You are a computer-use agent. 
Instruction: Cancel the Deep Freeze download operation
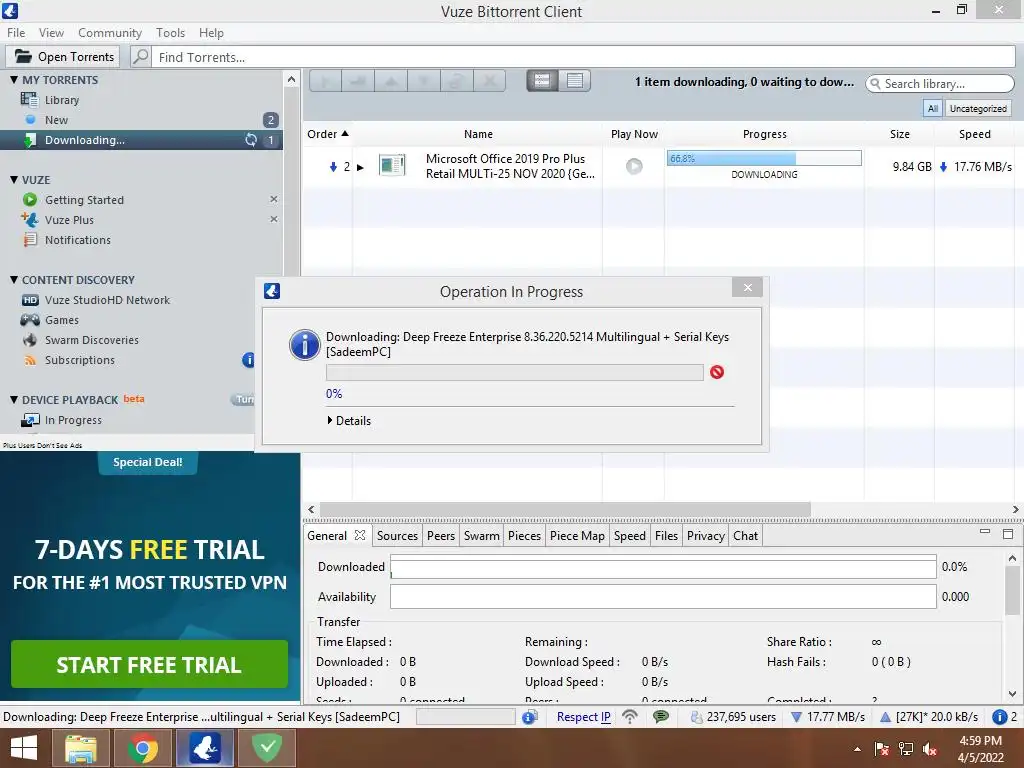click(717, 372)
